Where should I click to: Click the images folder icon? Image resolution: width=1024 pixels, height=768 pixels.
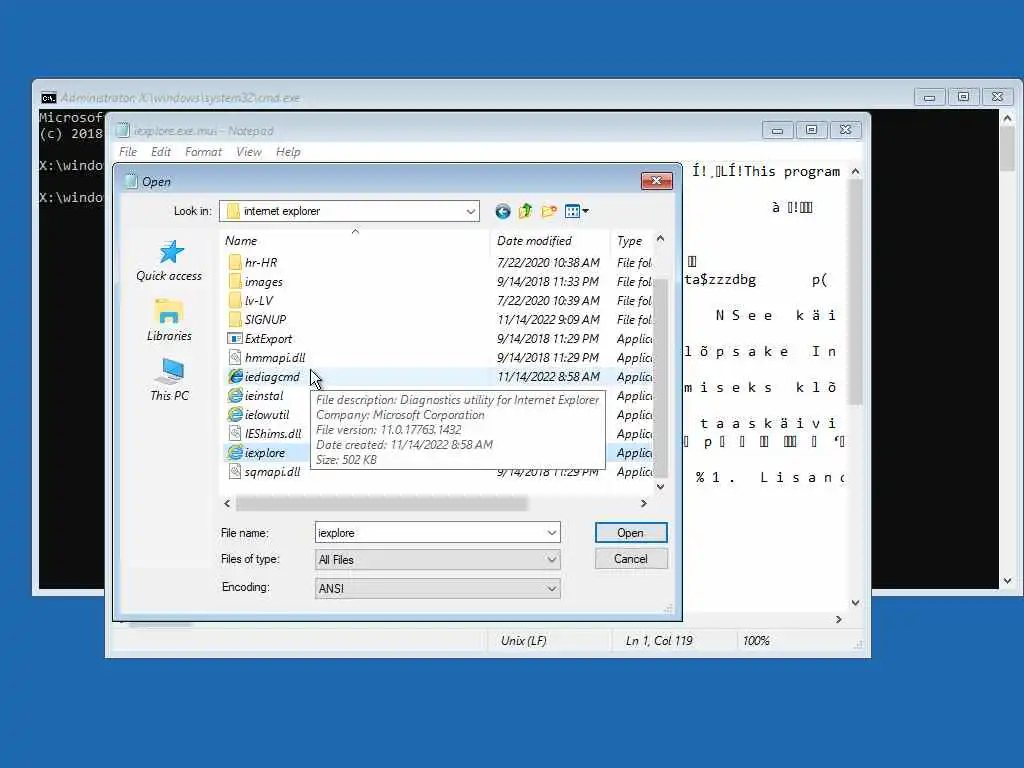point(235,281)
